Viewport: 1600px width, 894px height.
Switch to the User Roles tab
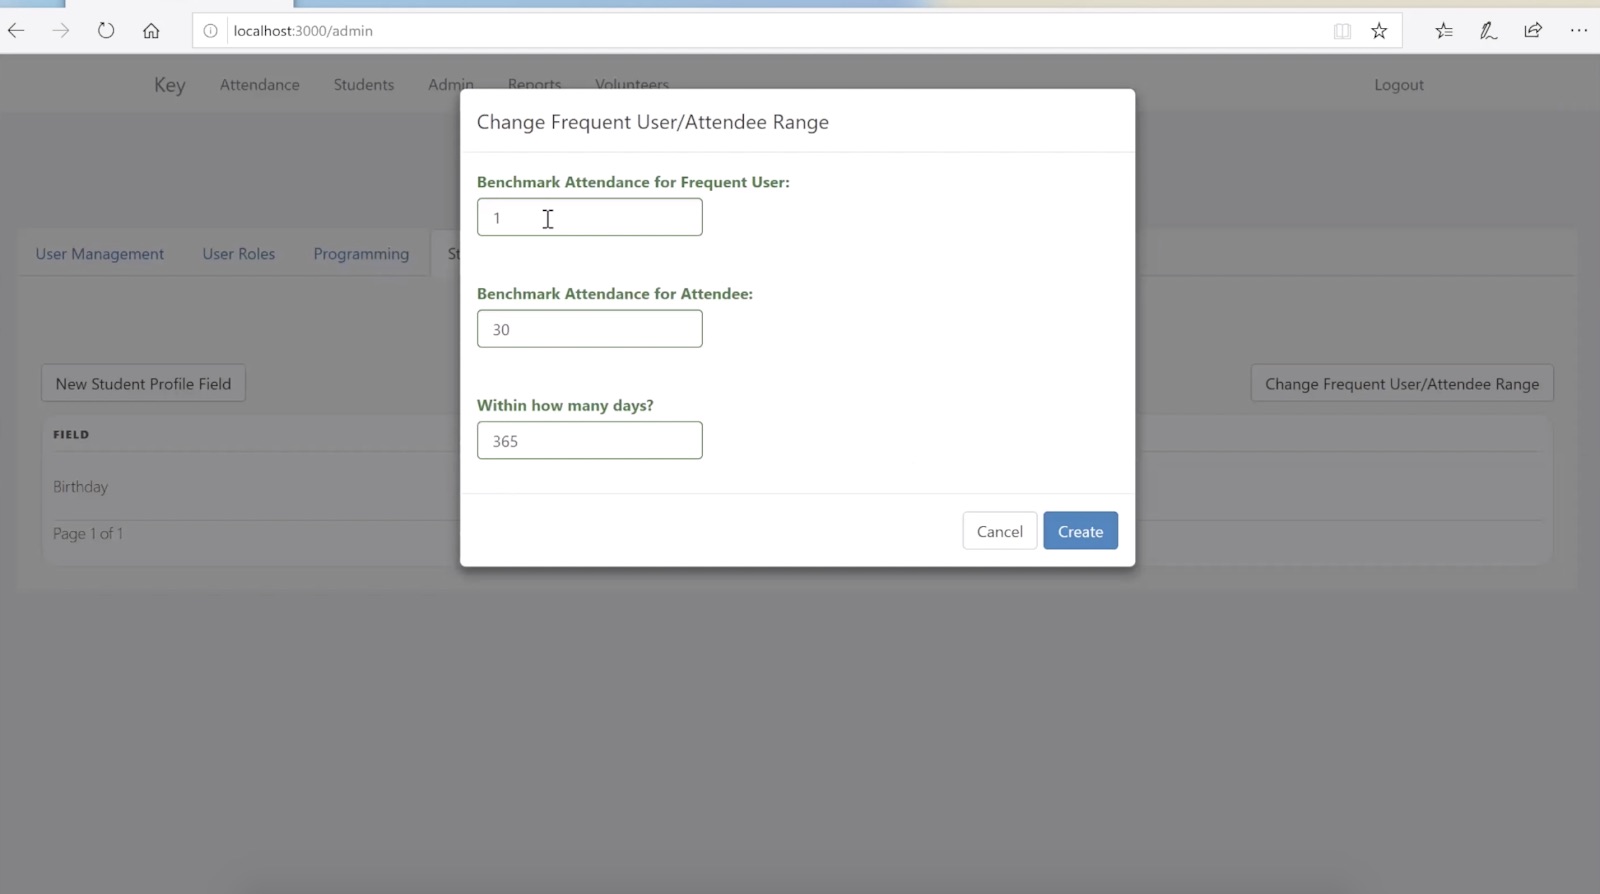pyautogui.click(x=238, y=254)
